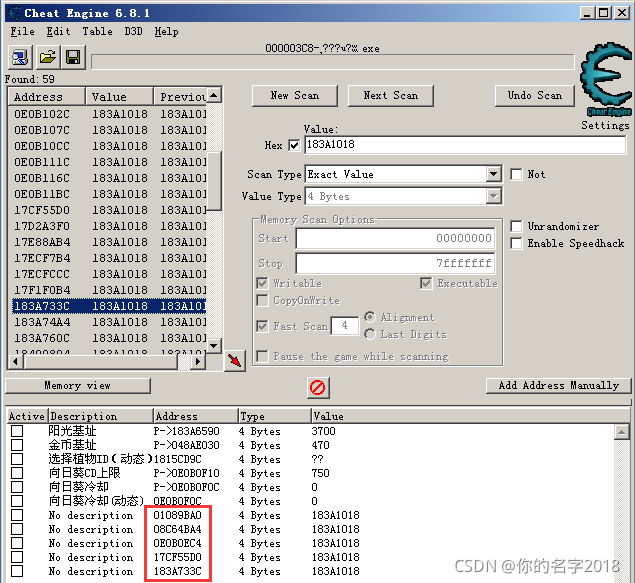Open the process list computer icon

(20, 57)
